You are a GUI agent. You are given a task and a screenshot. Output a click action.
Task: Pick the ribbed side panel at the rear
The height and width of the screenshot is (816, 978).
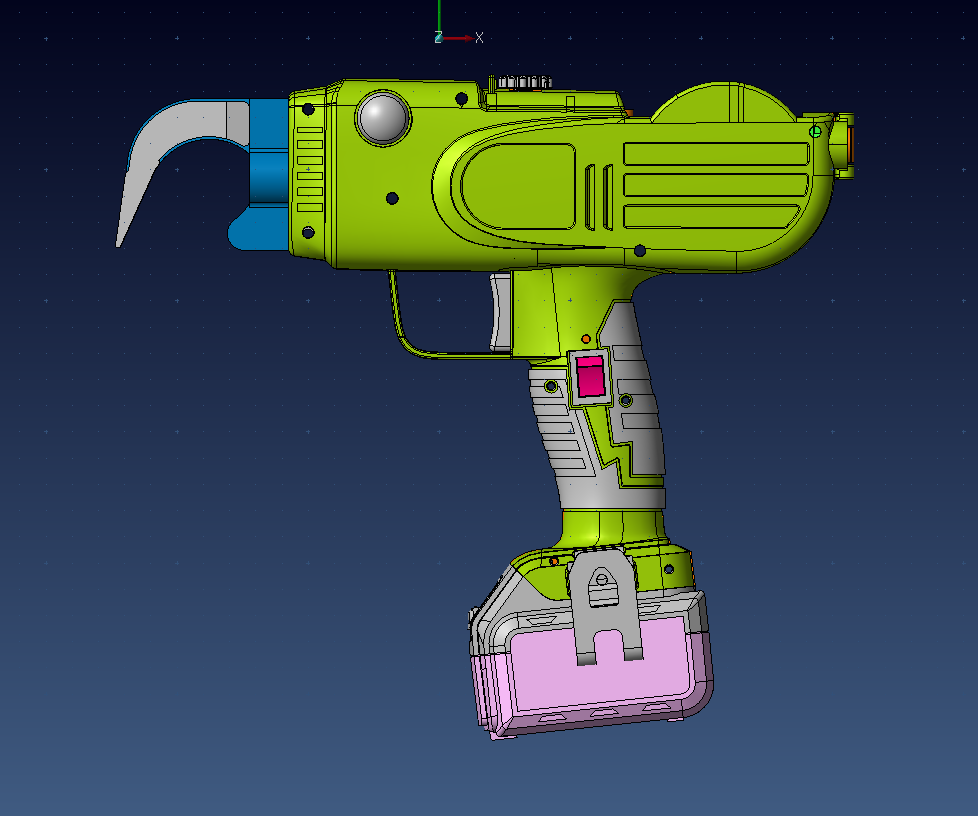716,185
